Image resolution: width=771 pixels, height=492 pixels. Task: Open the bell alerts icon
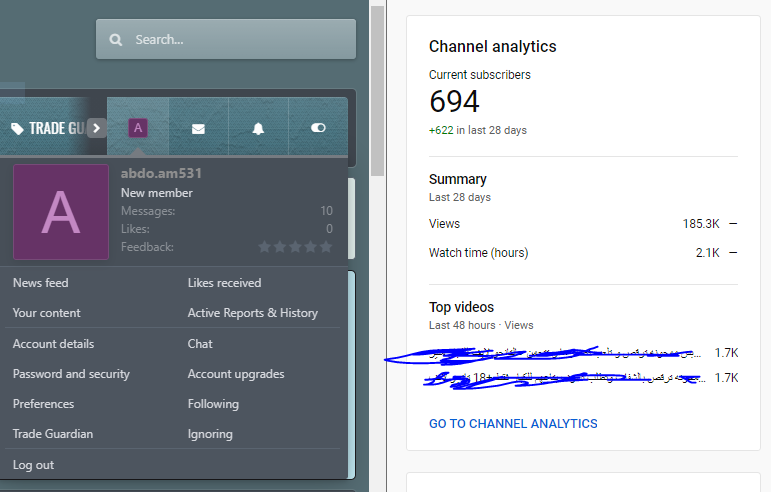[258, 128]
